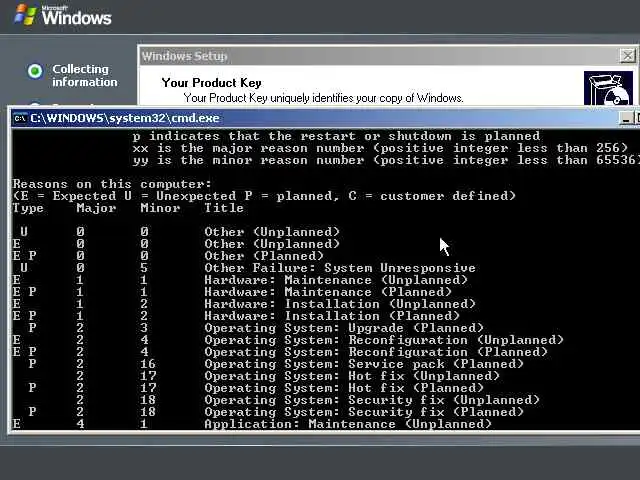Click the 'Minor' column header
Screen dimensions: 640x480
pyautogui.click(x=160, y=209)
